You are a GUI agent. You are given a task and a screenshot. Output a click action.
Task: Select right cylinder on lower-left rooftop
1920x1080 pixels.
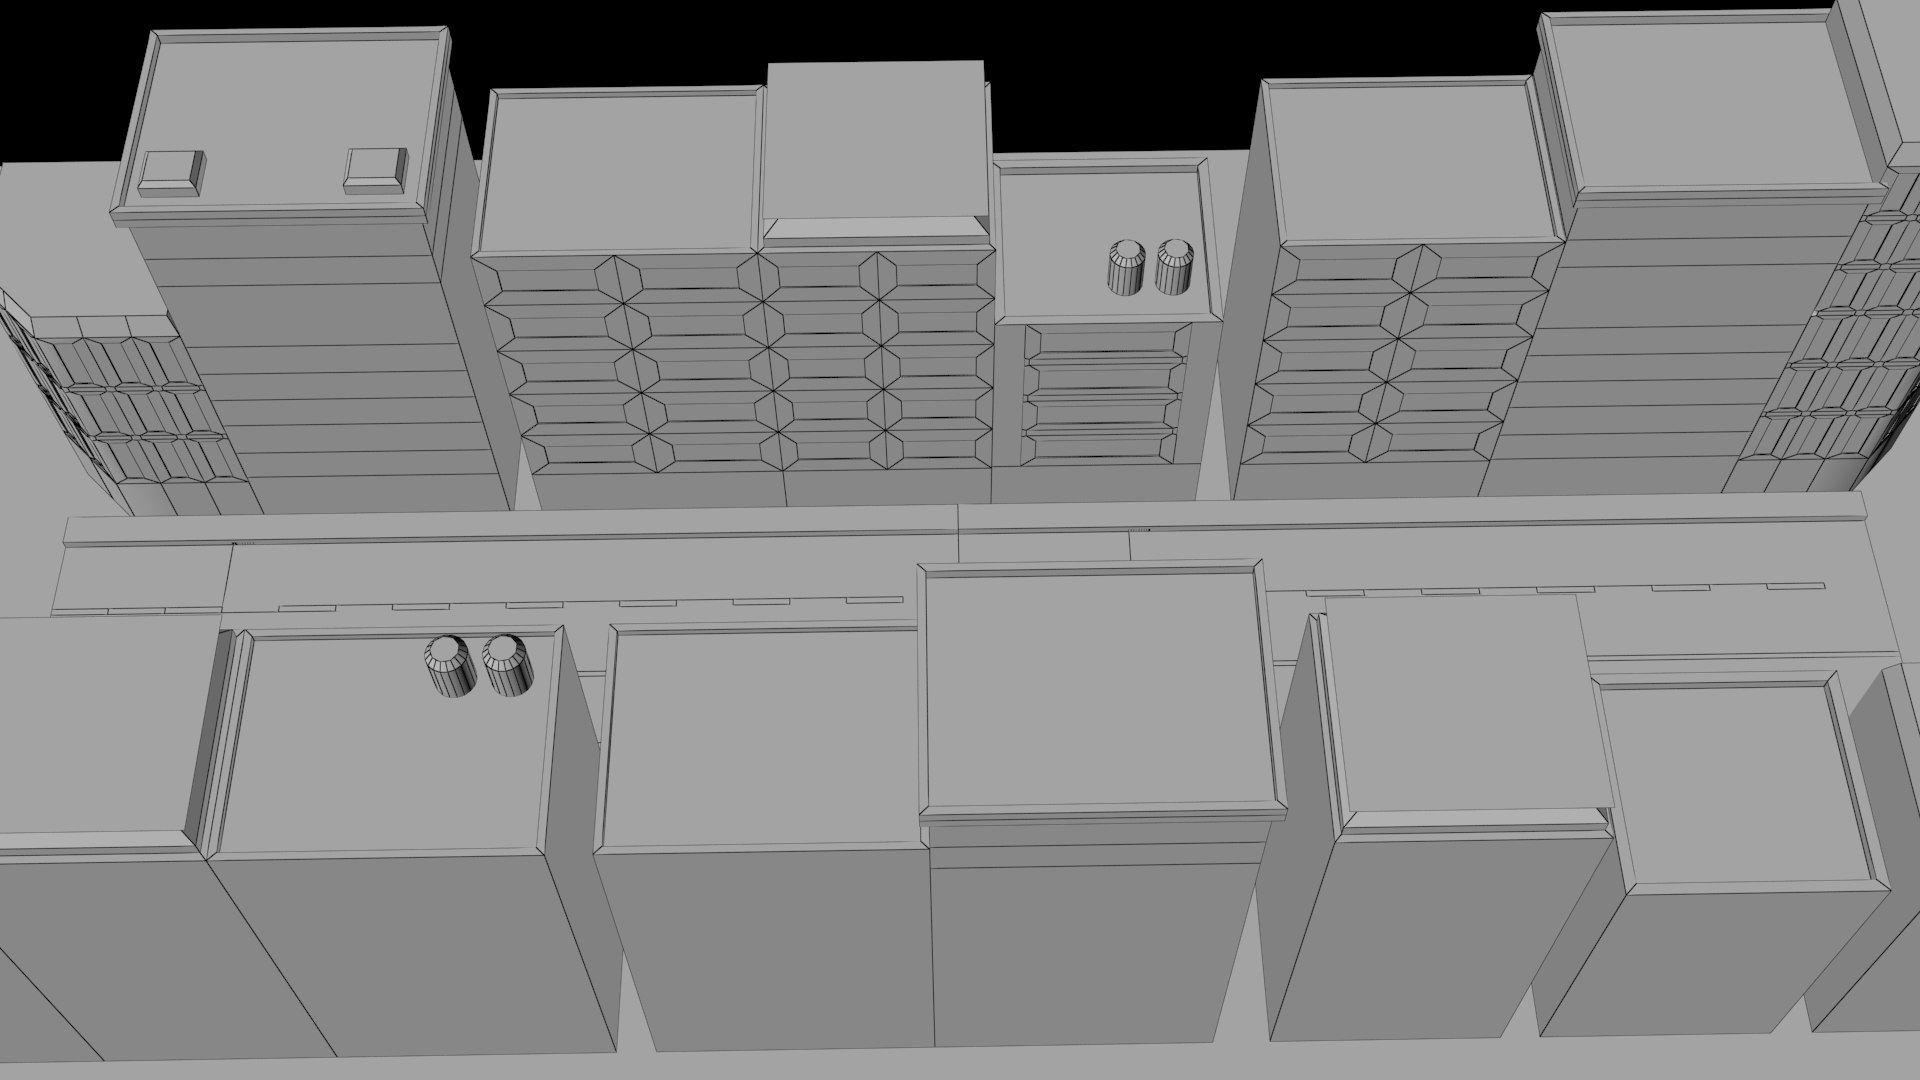(x=507, y=666)
